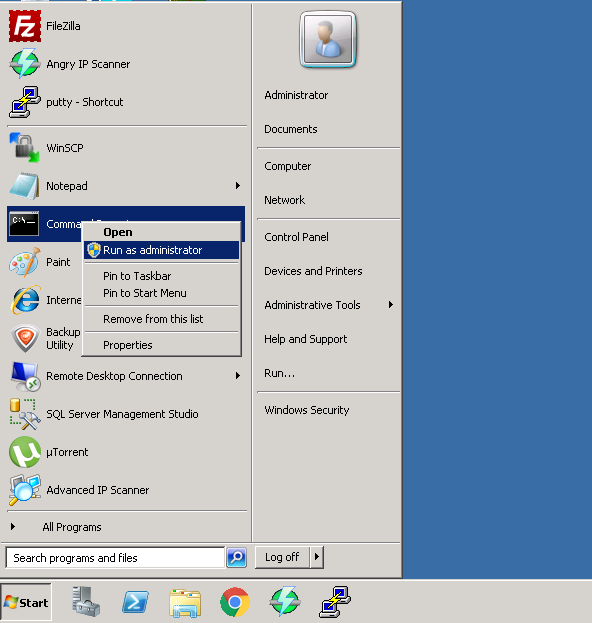Expand the Administrative Tools submenu arrow
Viewport: 592px width, 623px height.
(391, 305)
